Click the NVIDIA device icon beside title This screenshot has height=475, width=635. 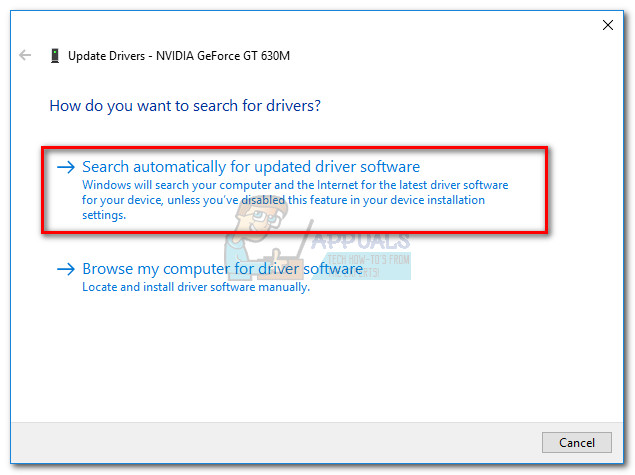point(55,55)
